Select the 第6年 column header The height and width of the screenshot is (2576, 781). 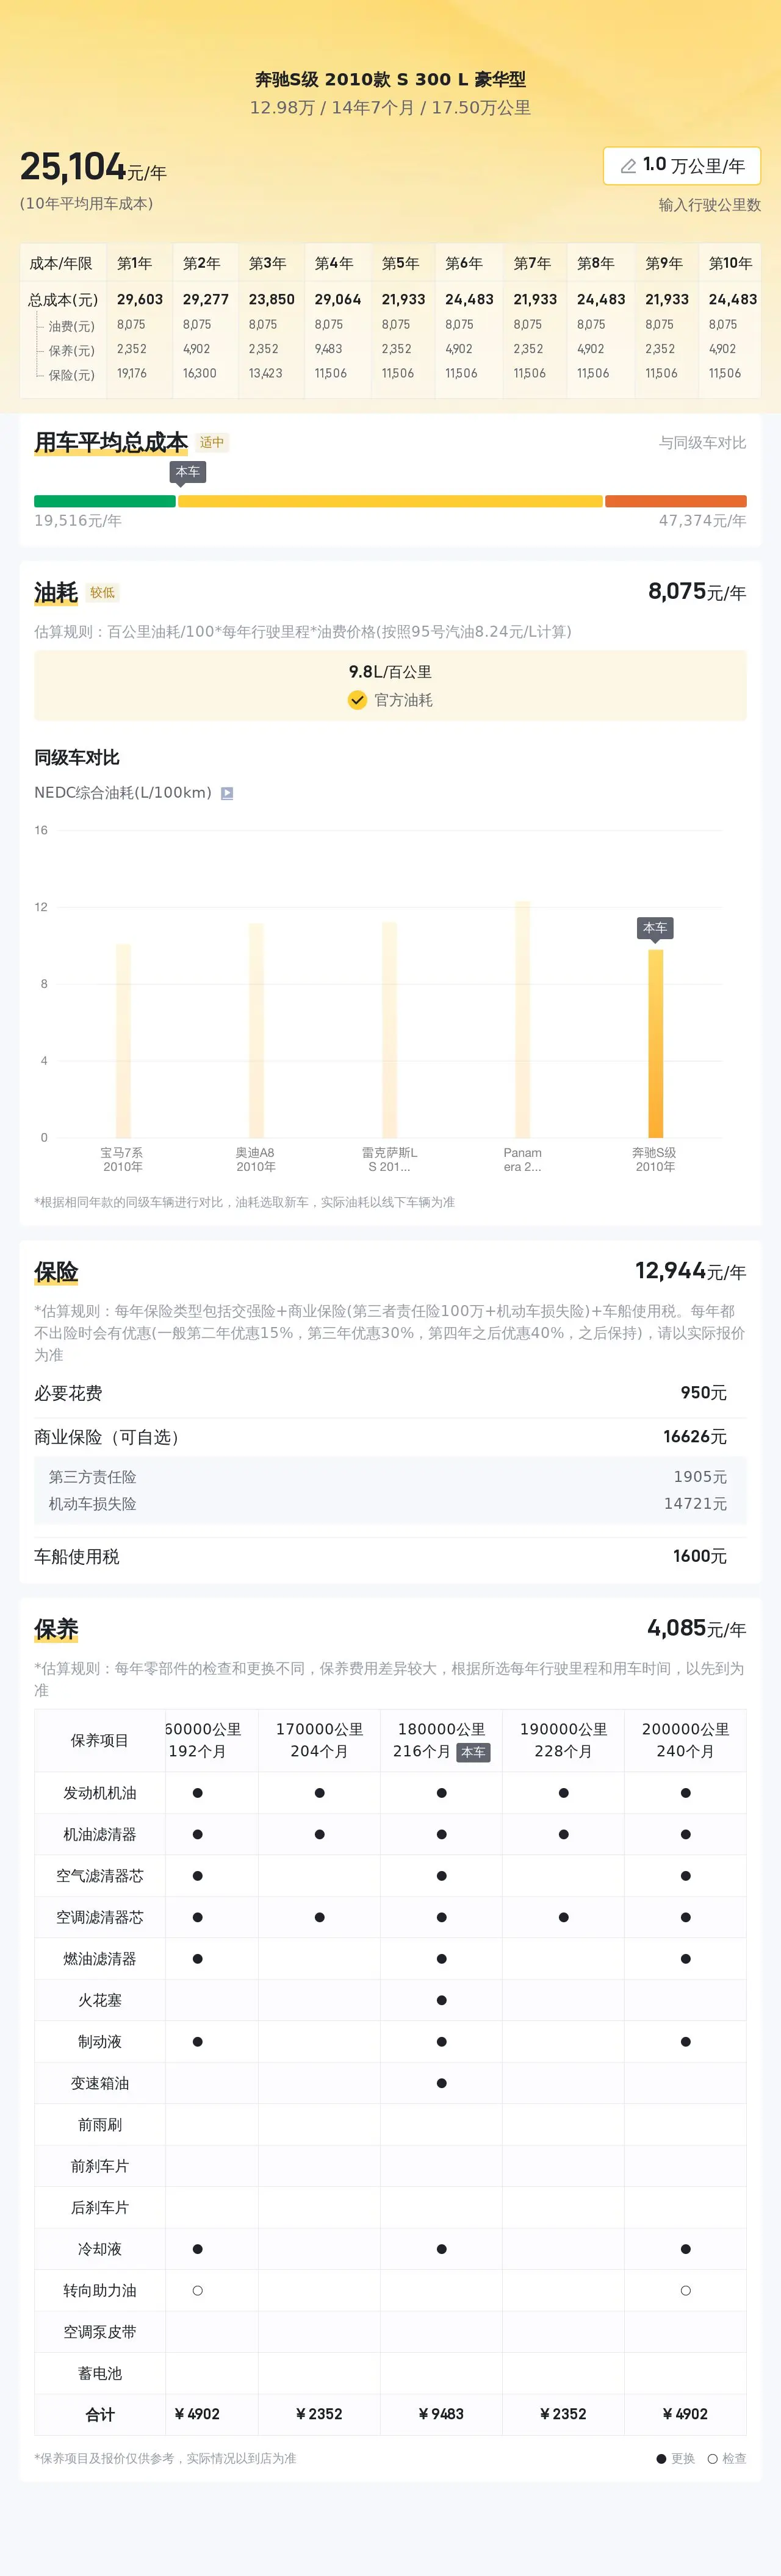[464, 263]
